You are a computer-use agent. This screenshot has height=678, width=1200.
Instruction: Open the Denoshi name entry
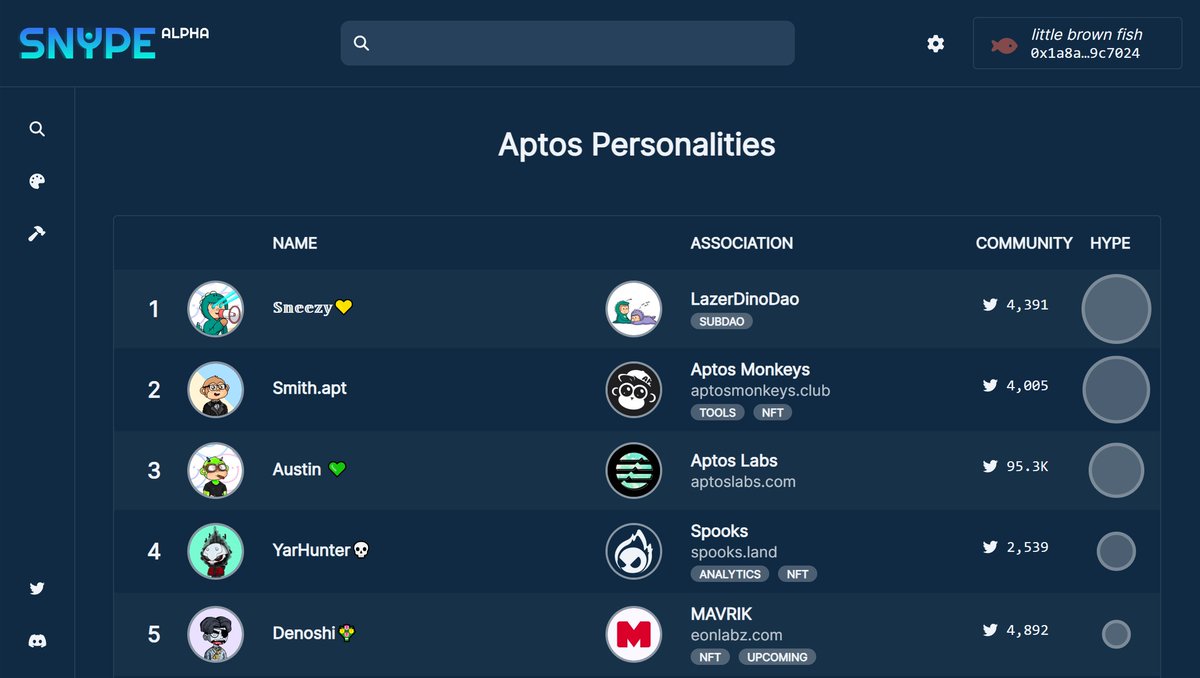pos(314,633)
